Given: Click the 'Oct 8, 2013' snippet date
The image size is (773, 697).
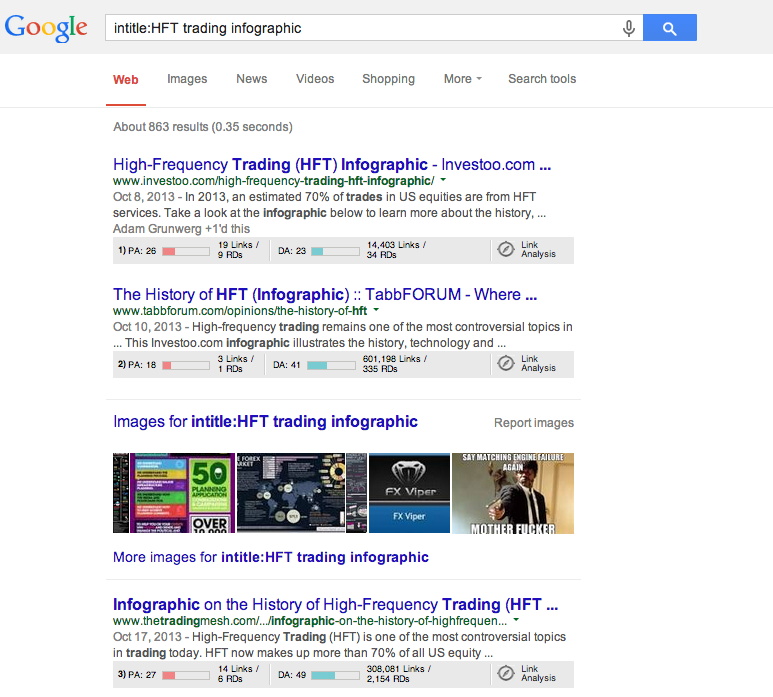Looking at the screenshot, I should click(x=143, y=197).
